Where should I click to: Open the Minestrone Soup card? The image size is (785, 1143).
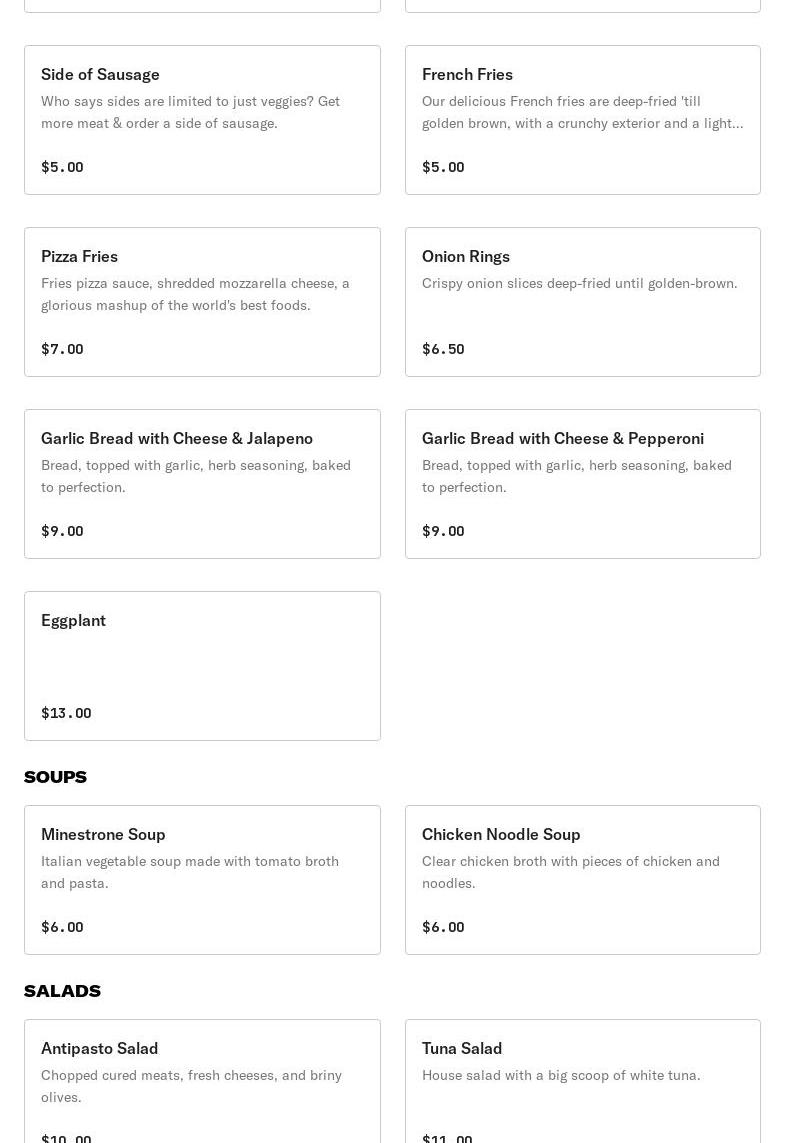tap(202, 880)
